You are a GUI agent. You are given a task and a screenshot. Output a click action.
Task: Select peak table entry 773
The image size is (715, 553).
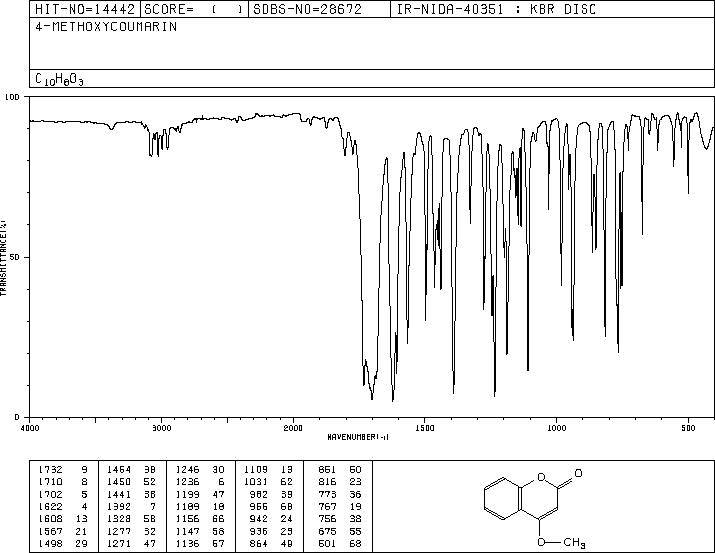(x=340, y=494)
